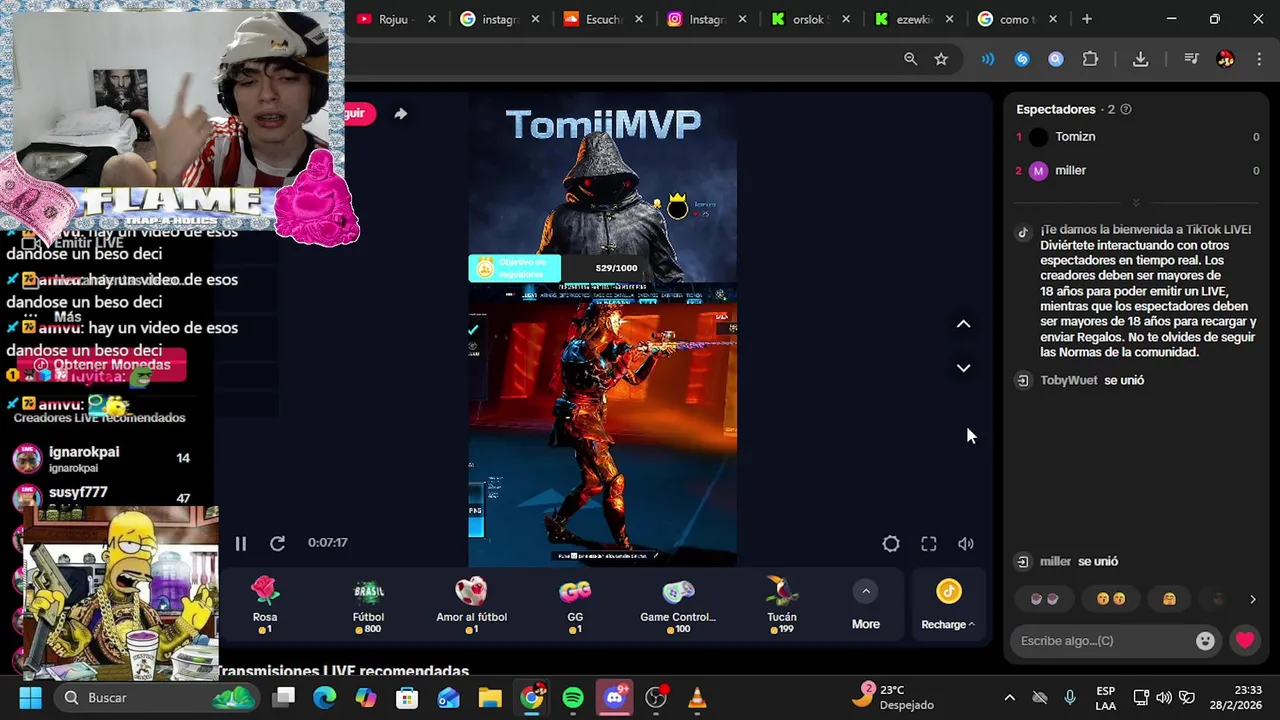This screenshot has width=1280, height=720.
Task: Send the Amor al fútbol gift
Action: pyautogui.click(x=471, y=605)
